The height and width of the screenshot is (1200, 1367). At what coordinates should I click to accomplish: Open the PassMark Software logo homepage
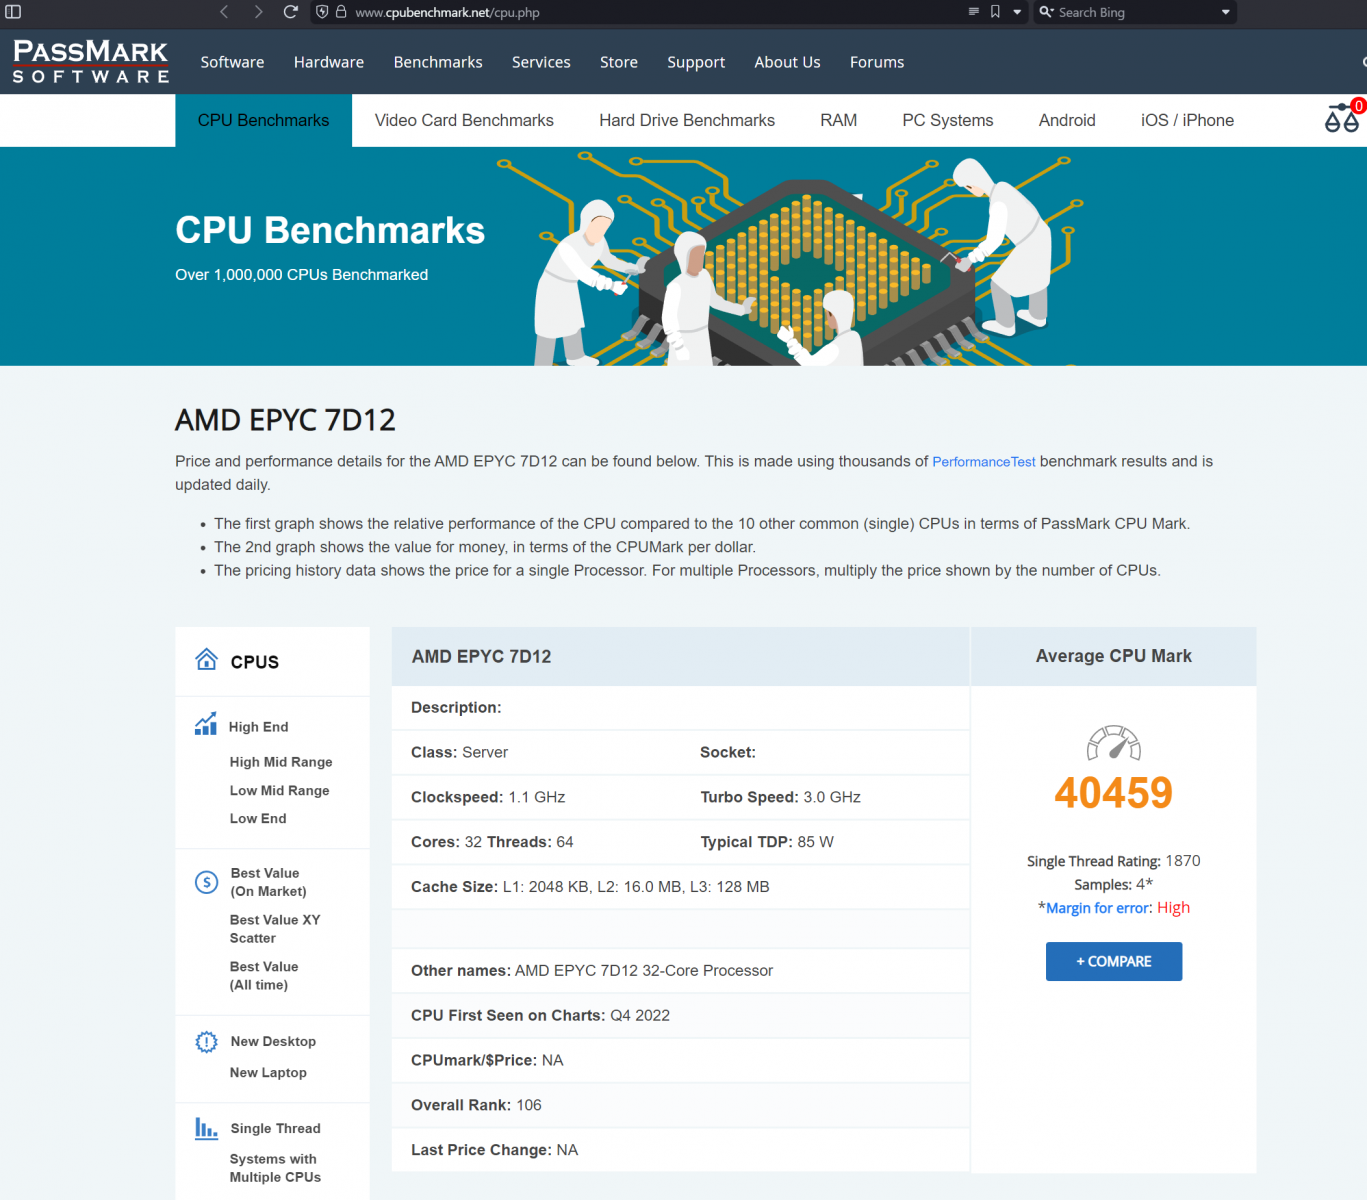click(91, 61)
